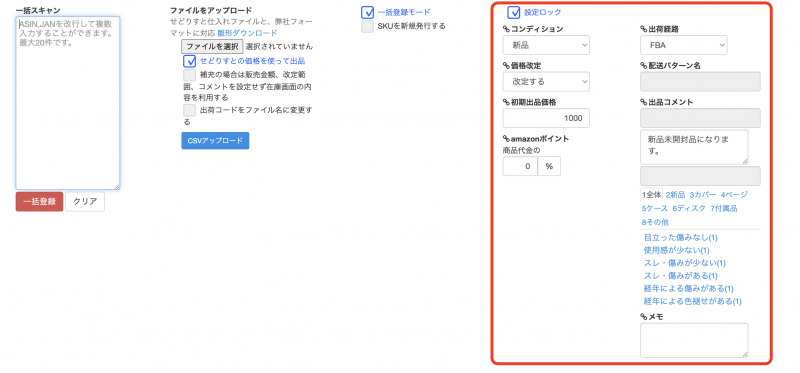Insert comment 経年による色褪せがある(1)
800x373 pixels.
(x=693, y=302)
